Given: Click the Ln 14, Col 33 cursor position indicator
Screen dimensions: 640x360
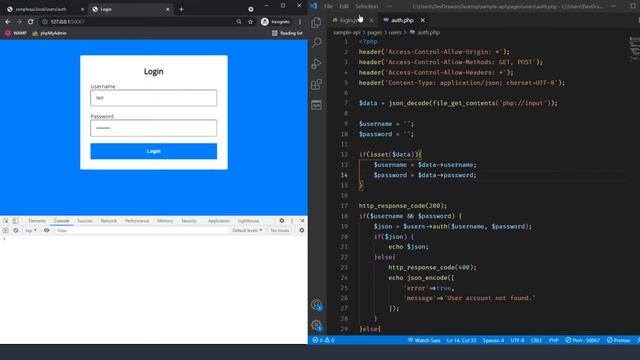Looking at the screenshot, I should click(x=461, y=340).
